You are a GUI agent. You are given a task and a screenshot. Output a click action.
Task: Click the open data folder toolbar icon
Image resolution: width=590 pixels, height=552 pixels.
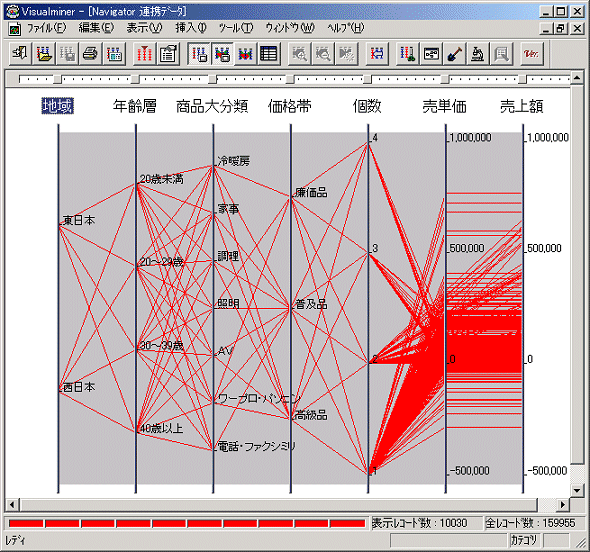coord(44,54)
